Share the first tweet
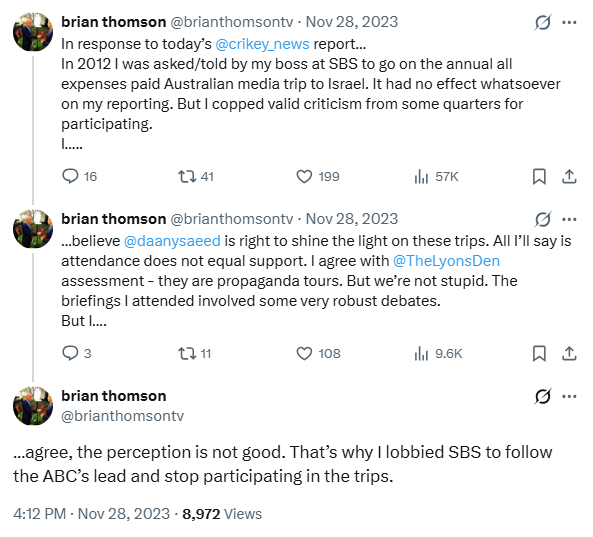The height and width of the screenshot is (537, 593). tap(569, 176)
